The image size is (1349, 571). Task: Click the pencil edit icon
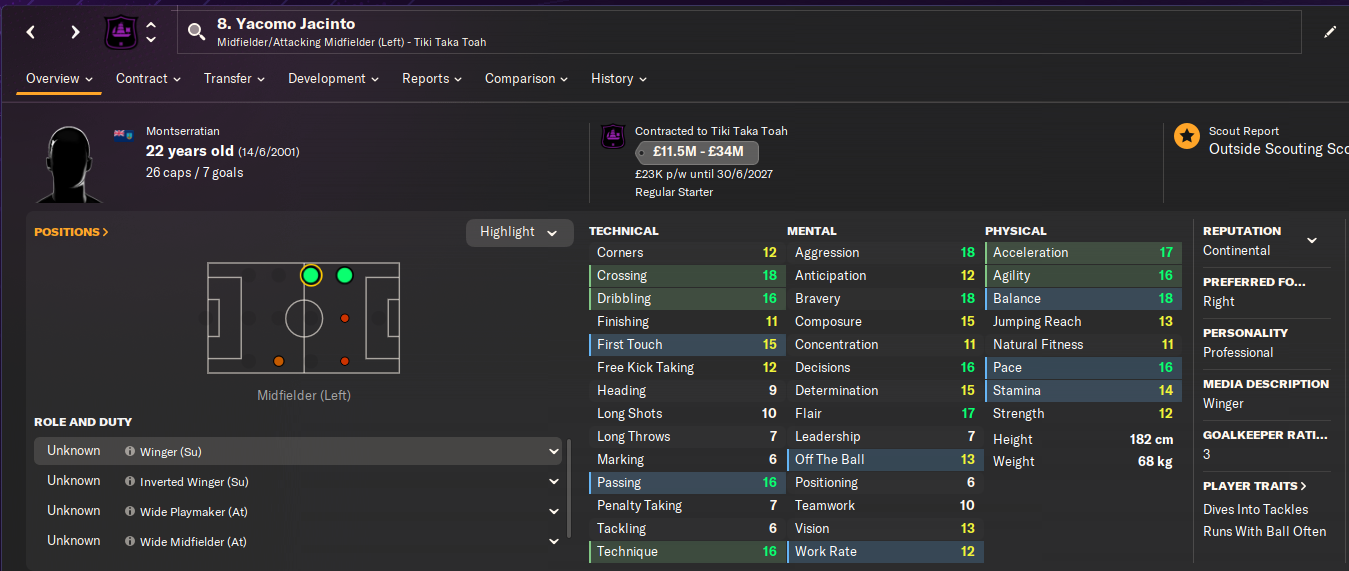pos(1329,32)
